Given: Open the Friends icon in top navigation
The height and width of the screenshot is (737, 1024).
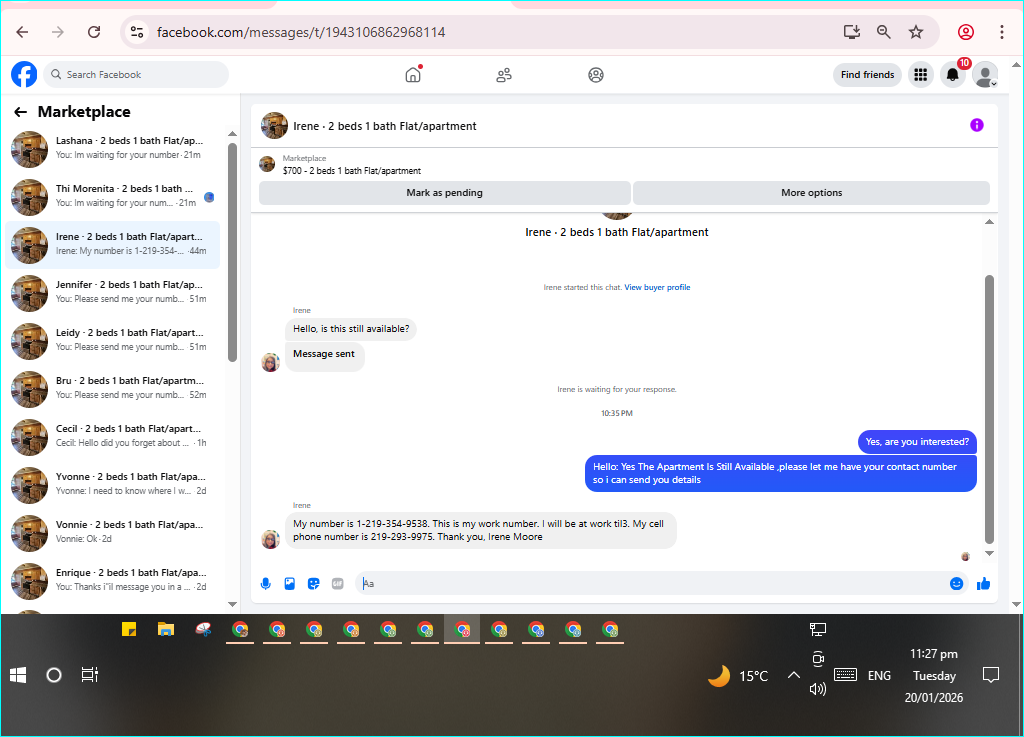Looking at the screenshot, I should (504, 75).
